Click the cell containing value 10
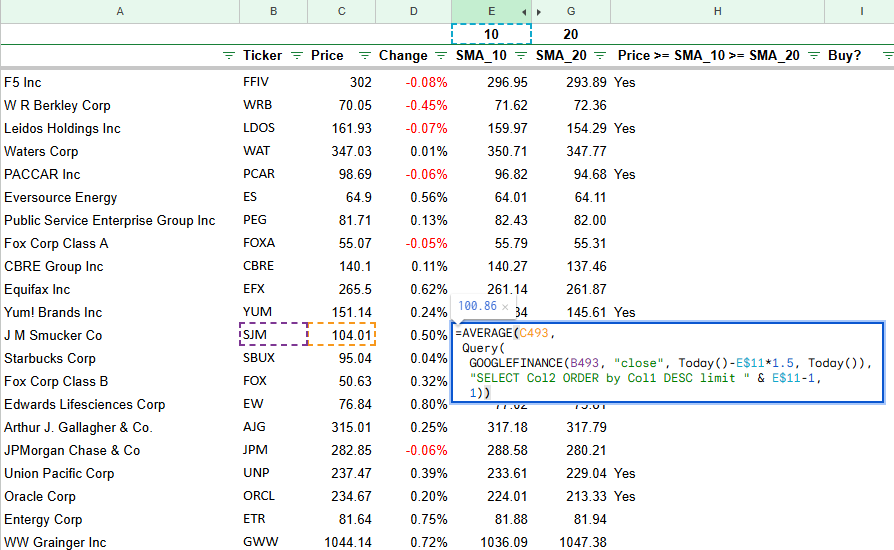Screen dimensions: 894x550 [491, 34]
